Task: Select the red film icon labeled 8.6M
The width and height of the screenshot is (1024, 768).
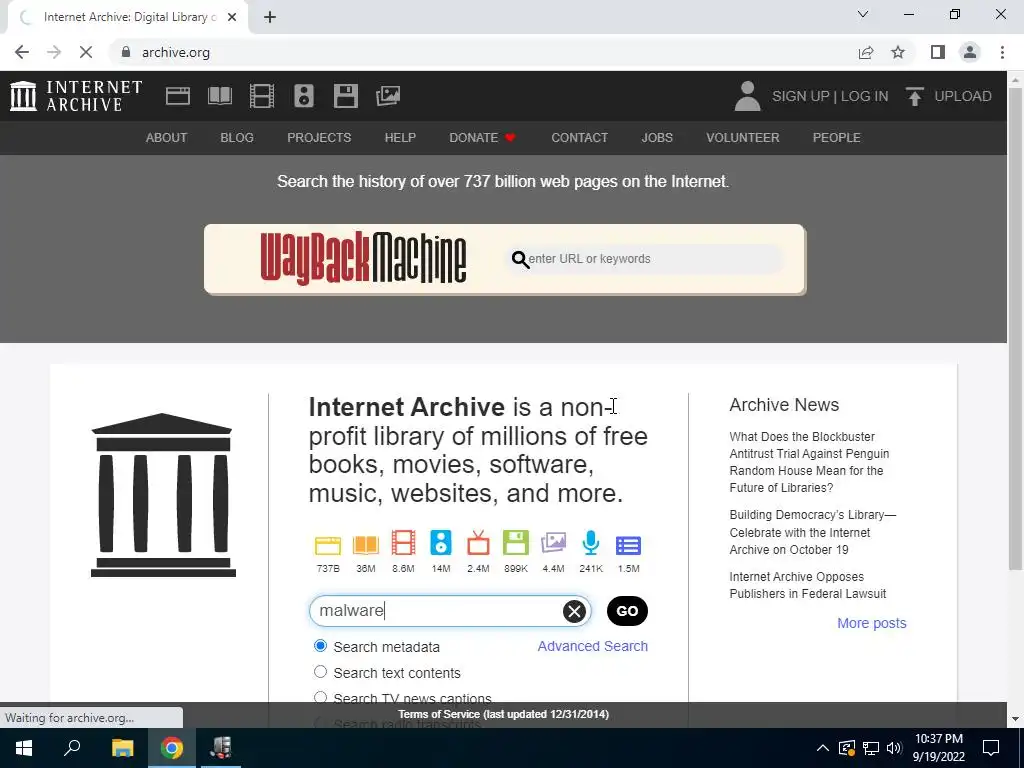Action: click(403, 543)
